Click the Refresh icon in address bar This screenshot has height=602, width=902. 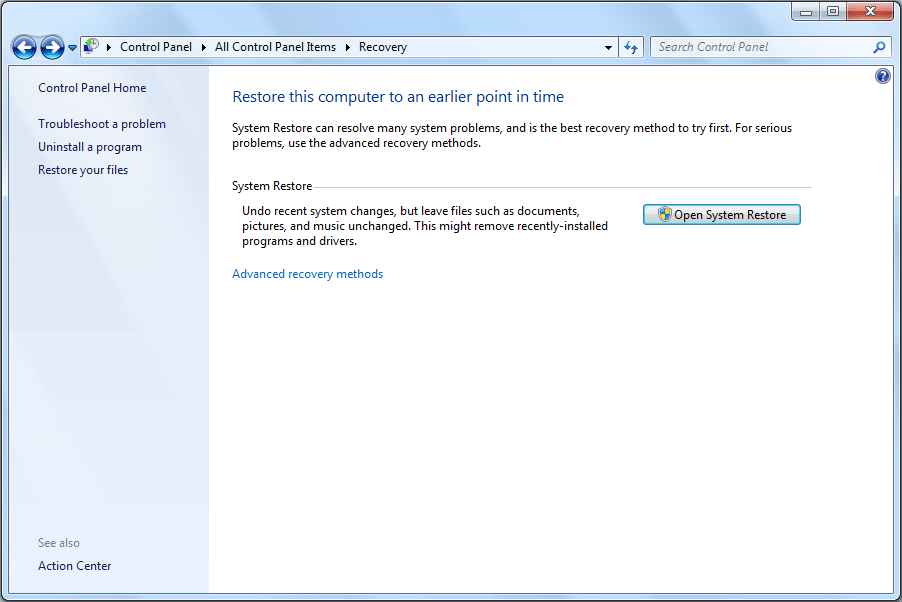click(x=630, y=47)
